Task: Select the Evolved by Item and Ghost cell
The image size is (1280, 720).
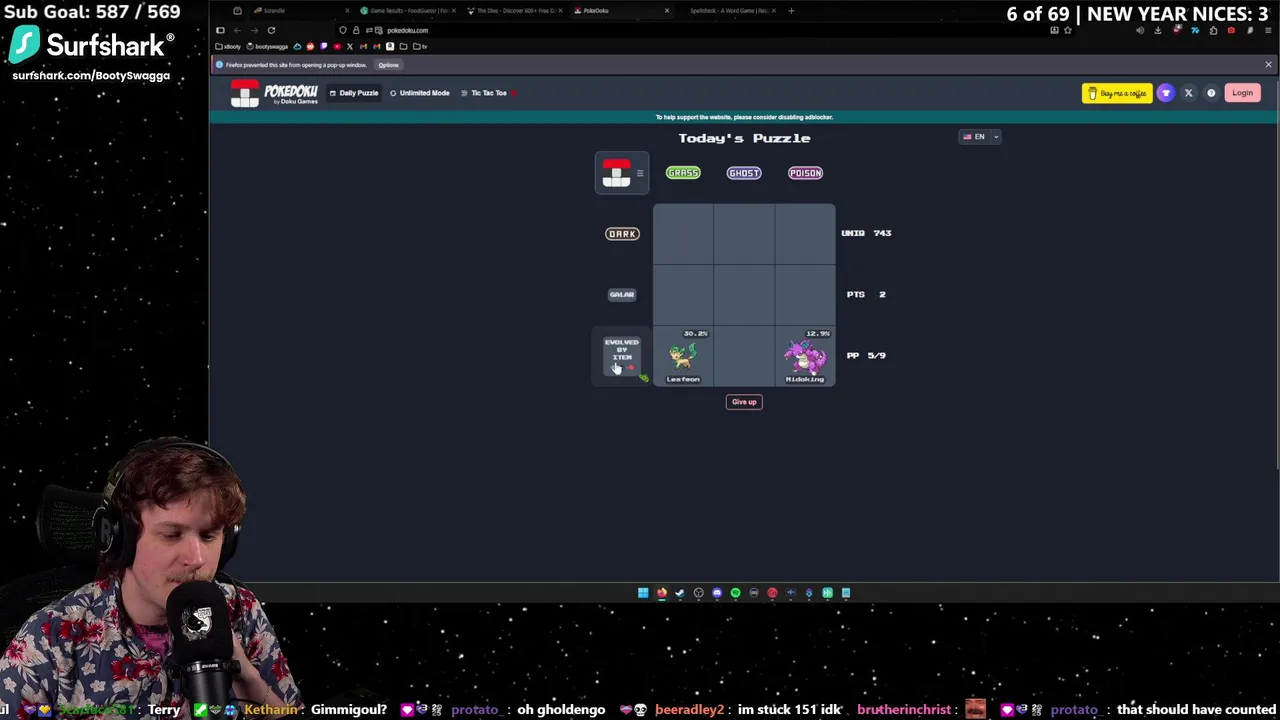Action: (x=744, y=356)
